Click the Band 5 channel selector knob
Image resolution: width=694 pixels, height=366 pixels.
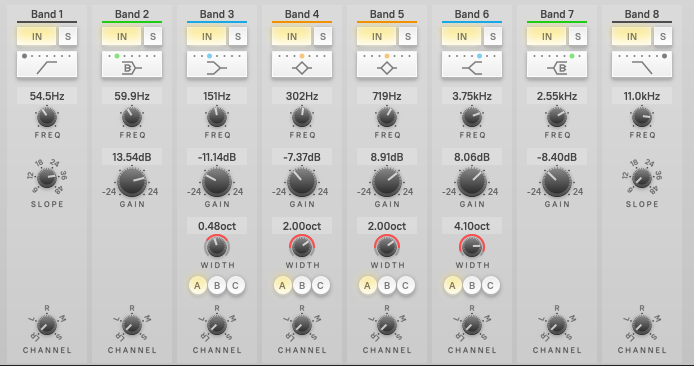(x=387, y=326)
